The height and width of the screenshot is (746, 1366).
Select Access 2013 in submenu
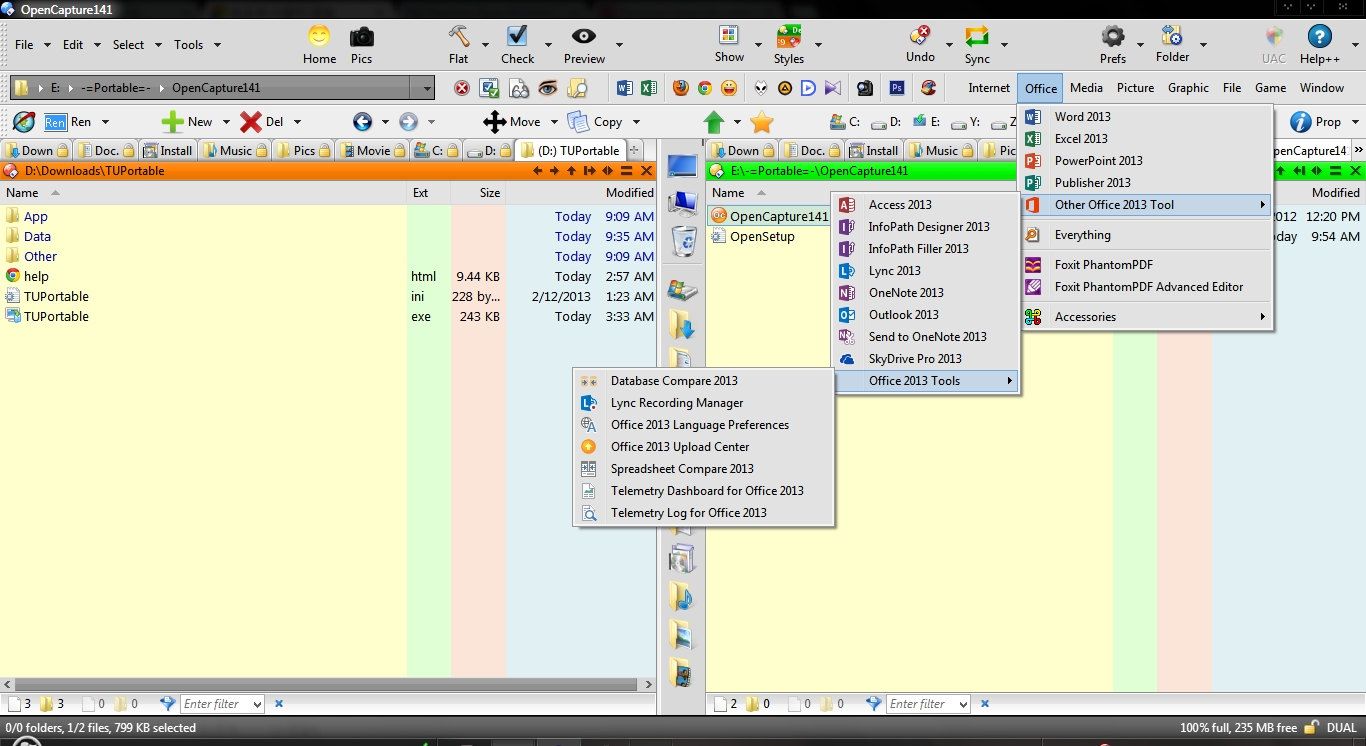point(926,205)
